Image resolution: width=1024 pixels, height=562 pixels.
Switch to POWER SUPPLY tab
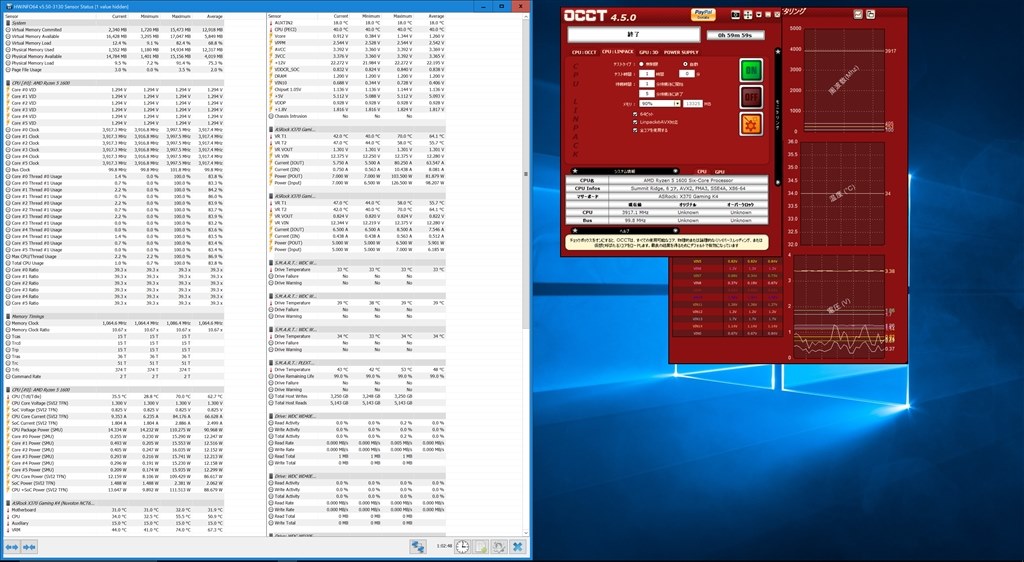click(x=681, y=52)
